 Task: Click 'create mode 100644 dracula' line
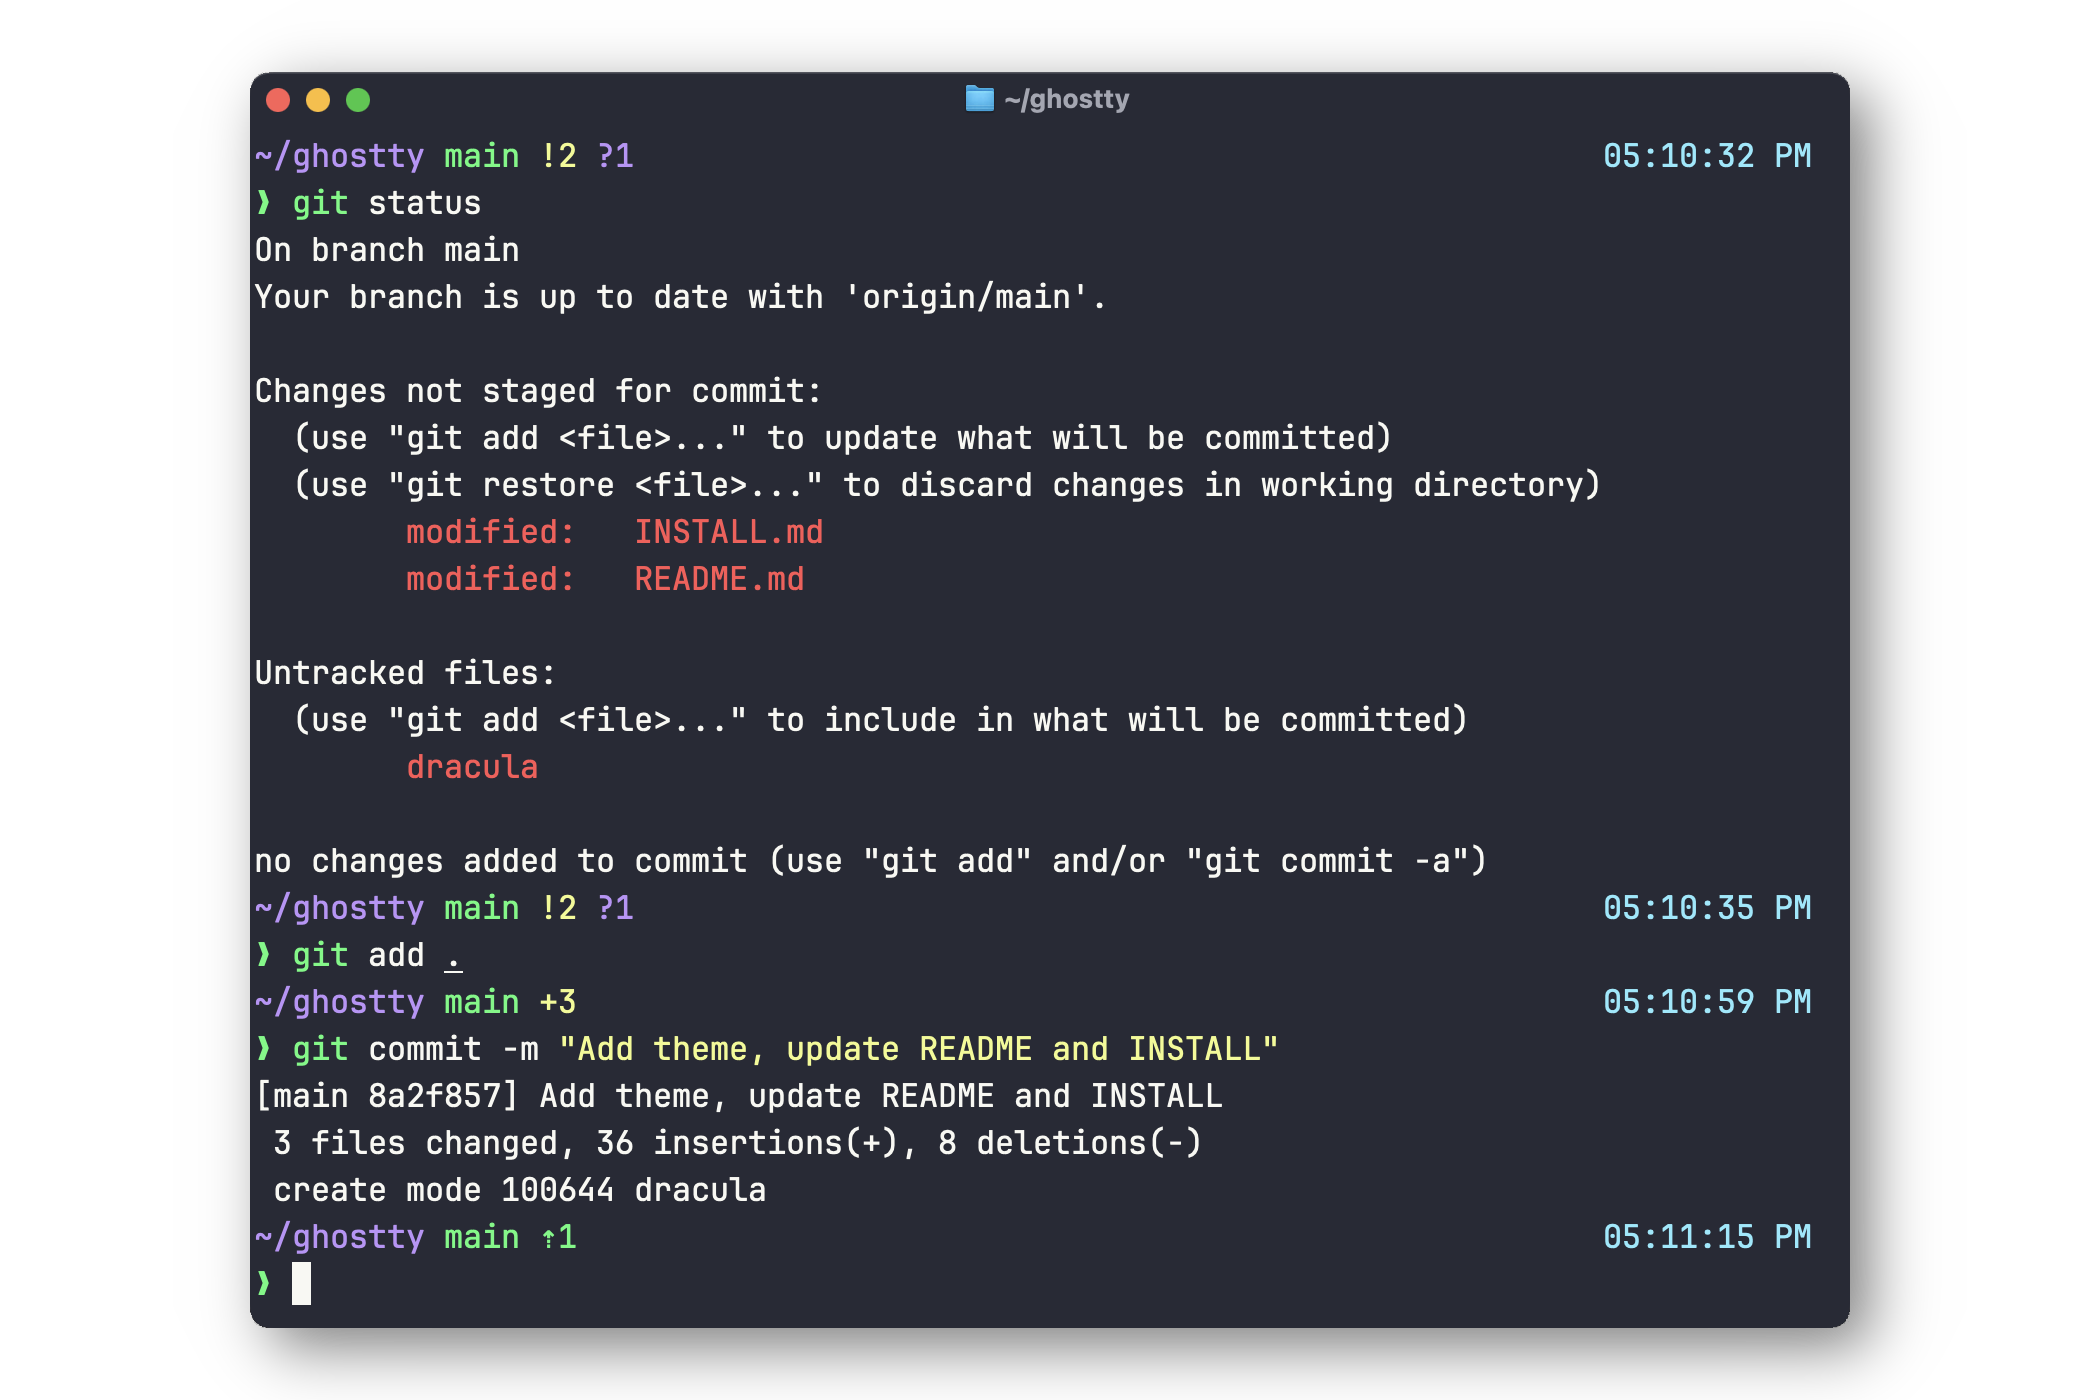click(x=519, y=1190)
